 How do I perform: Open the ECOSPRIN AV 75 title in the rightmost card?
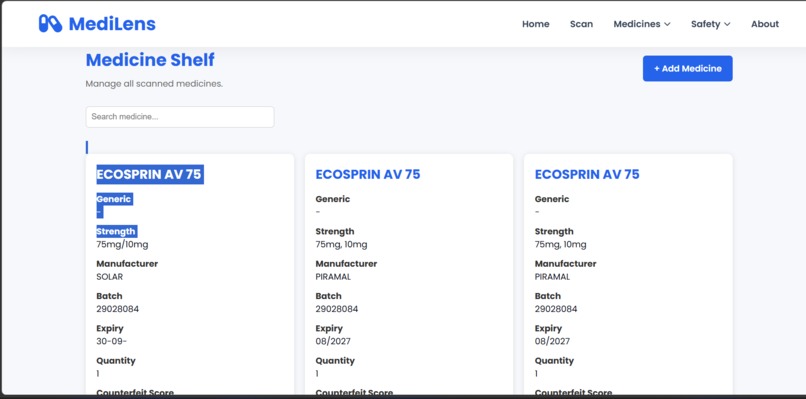pos(587,174)
